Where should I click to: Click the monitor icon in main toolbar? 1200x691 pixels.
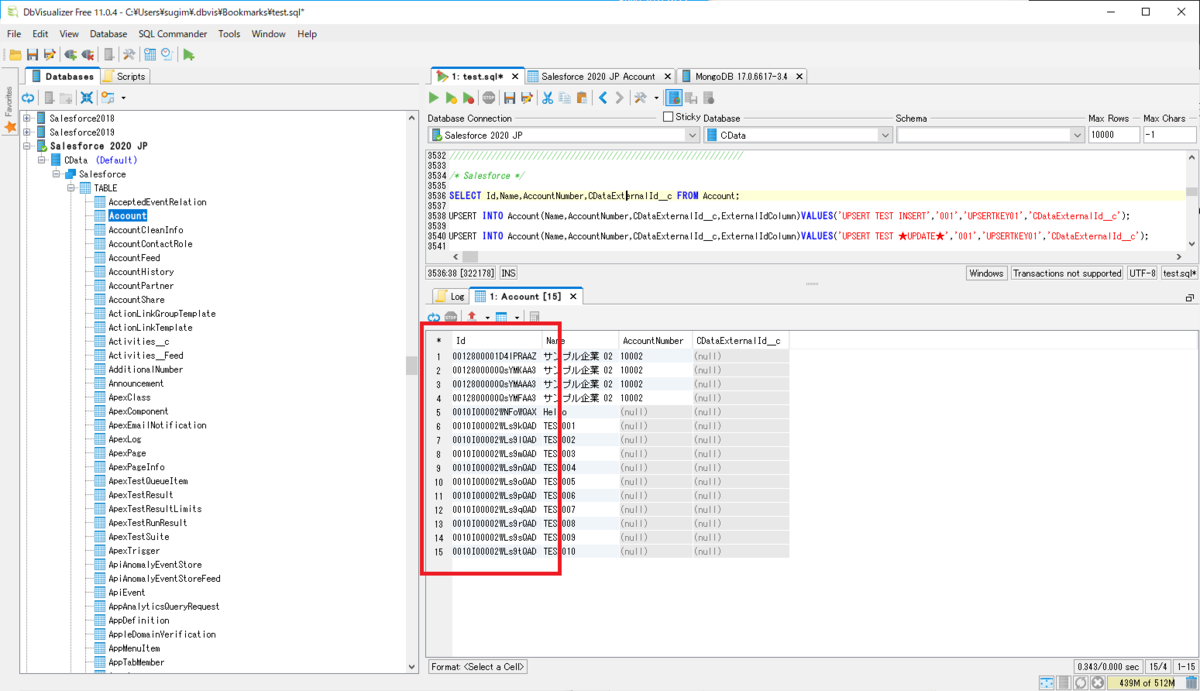coord(167,55)
